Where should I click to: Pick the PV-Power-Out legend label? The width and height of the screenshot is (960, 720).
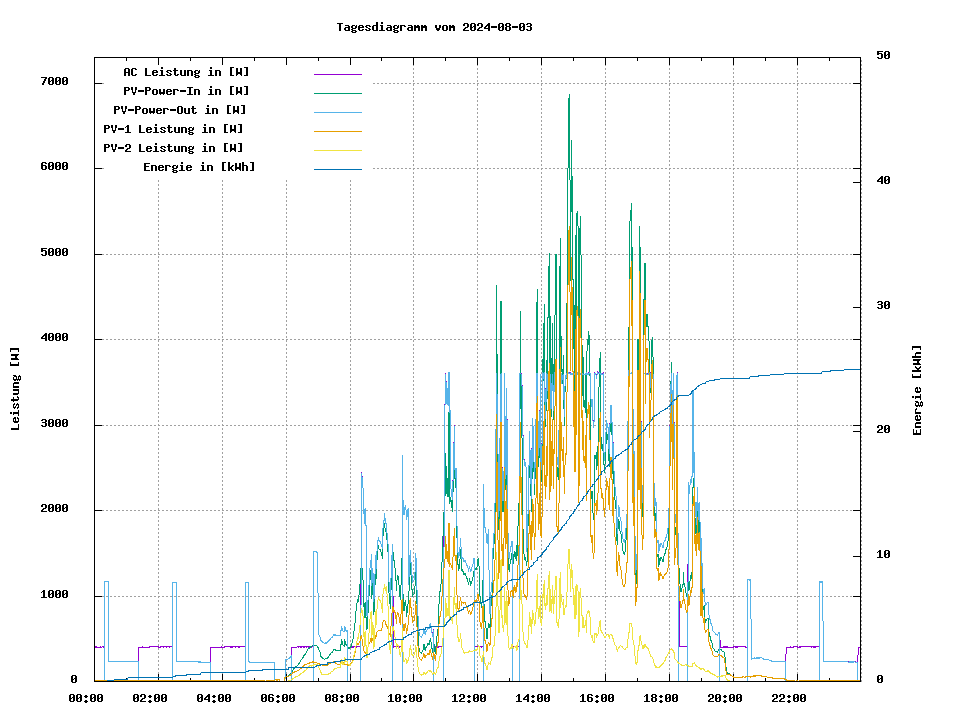tap(180, 110)
